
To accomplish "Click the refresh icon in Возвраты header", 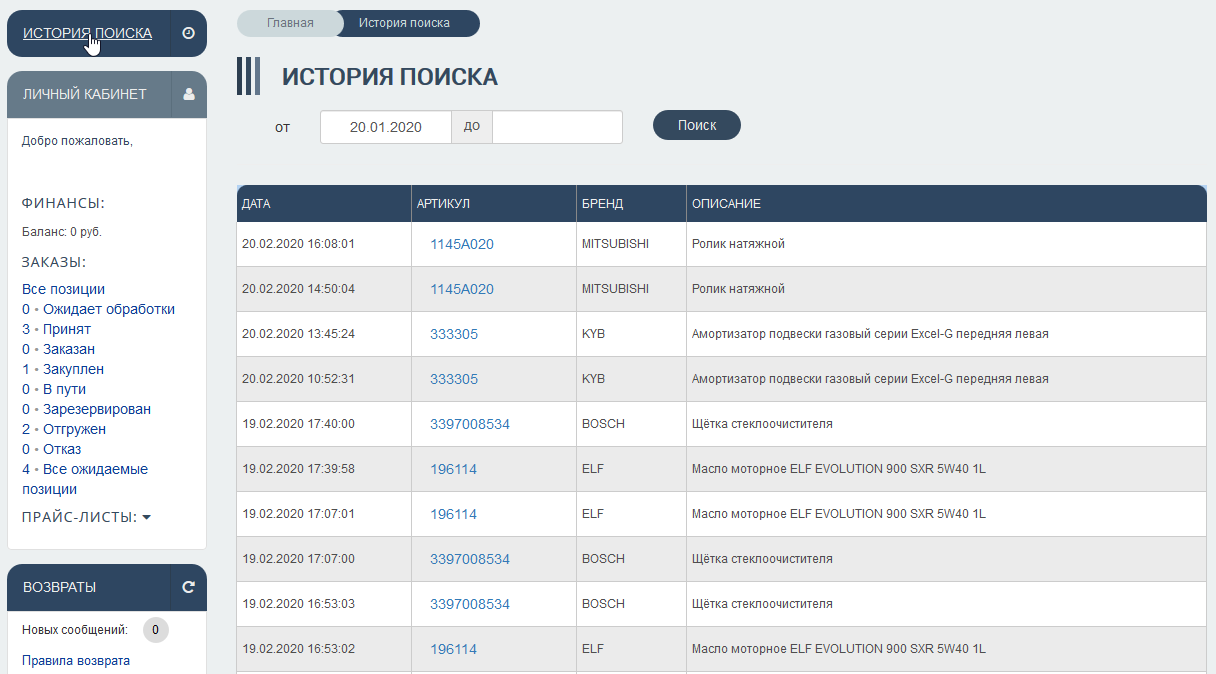I will pyautogui.click(x=188, y=587).
